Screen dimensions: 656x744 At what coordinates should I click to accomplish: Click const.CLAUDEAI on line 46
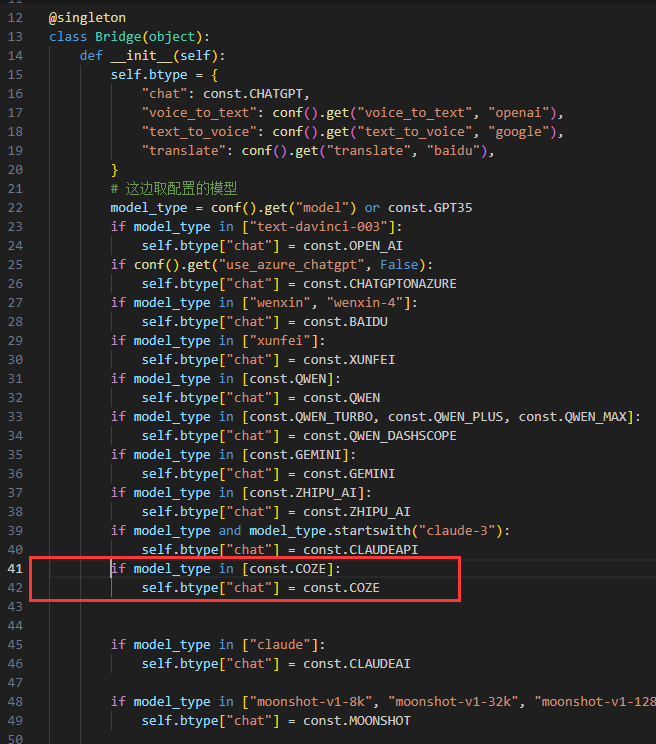(357, 663)
